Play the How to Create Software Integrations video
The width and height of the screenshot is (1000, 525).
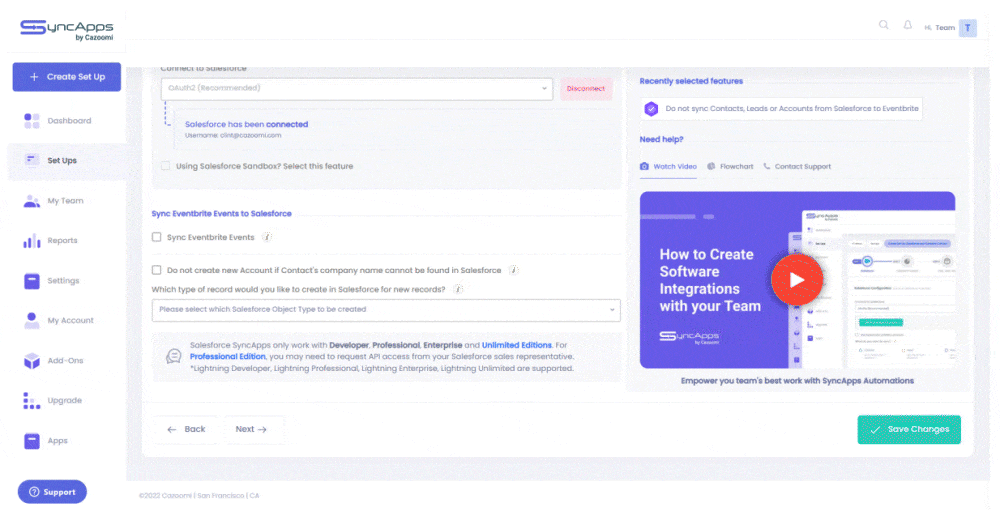pyautogui.click(x=797, y=279)
